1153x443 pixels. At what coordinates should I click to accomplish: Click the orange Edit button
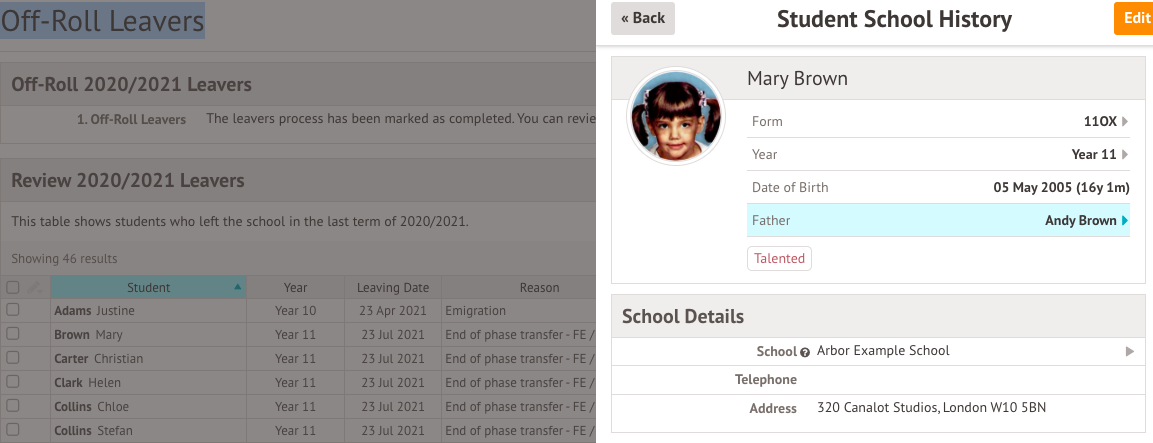1133,18
